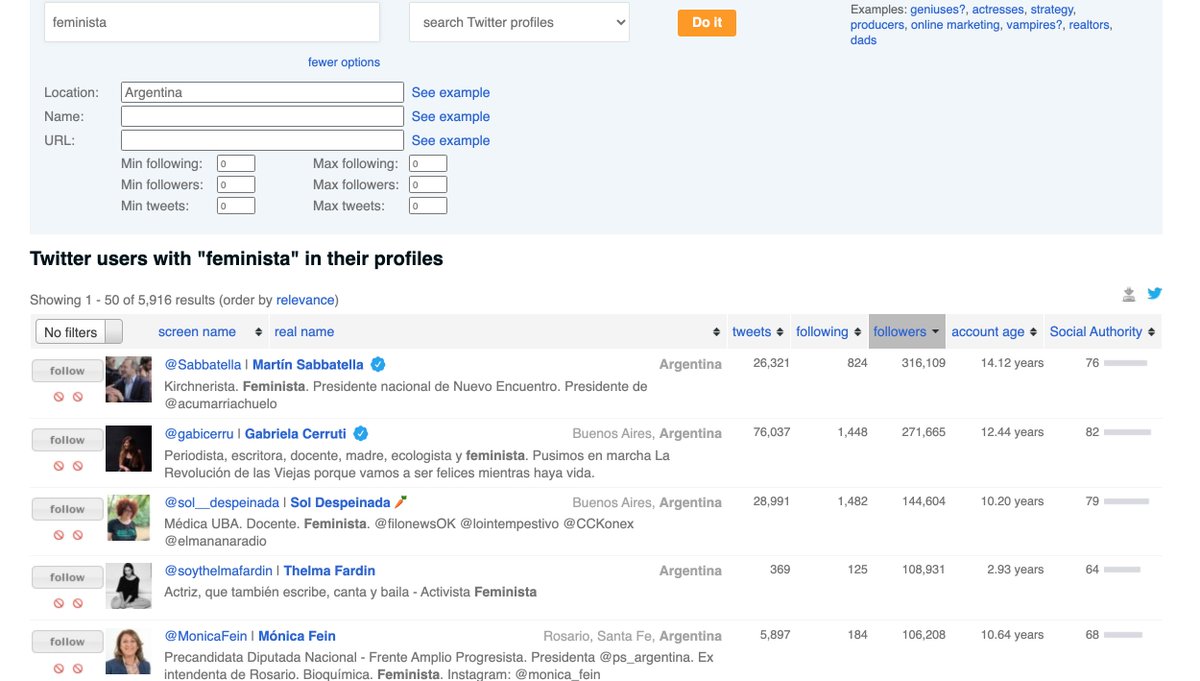Viewport: 1200px width, 681px height.
Task: Click the following column sort arrows
Action: (x=857, y=332)
